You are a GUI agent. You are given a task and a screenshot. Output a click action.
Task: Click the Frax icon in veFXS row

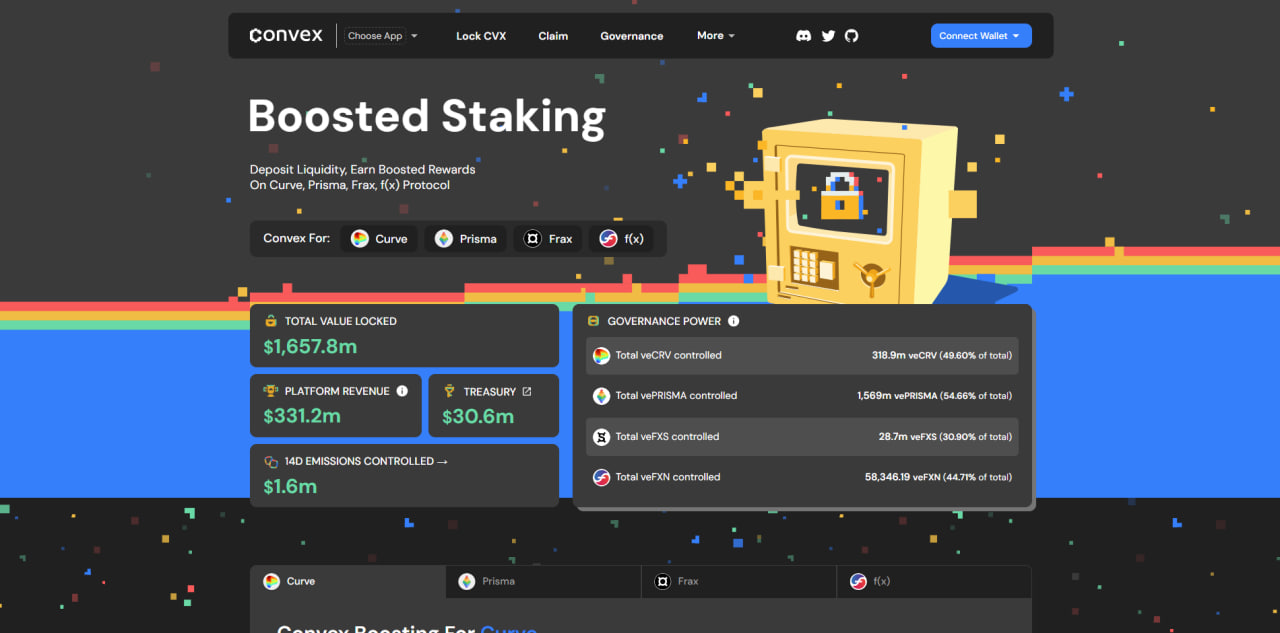[601, 437]
